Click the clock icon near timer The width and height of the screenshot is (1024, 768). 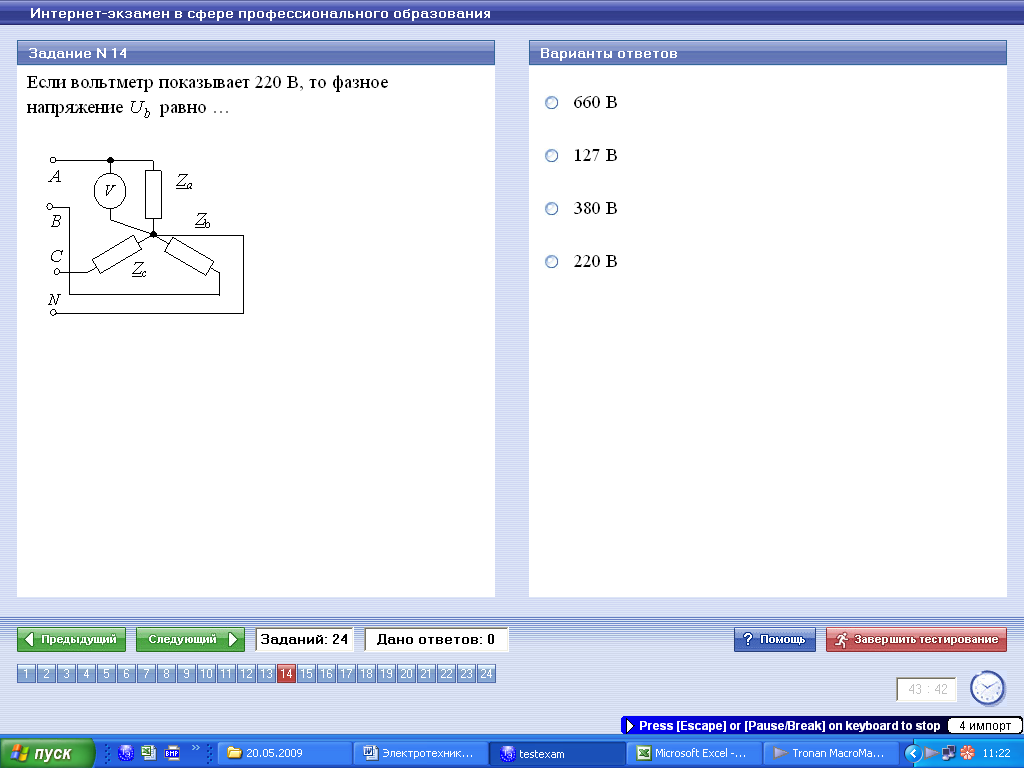coord(987,688)
